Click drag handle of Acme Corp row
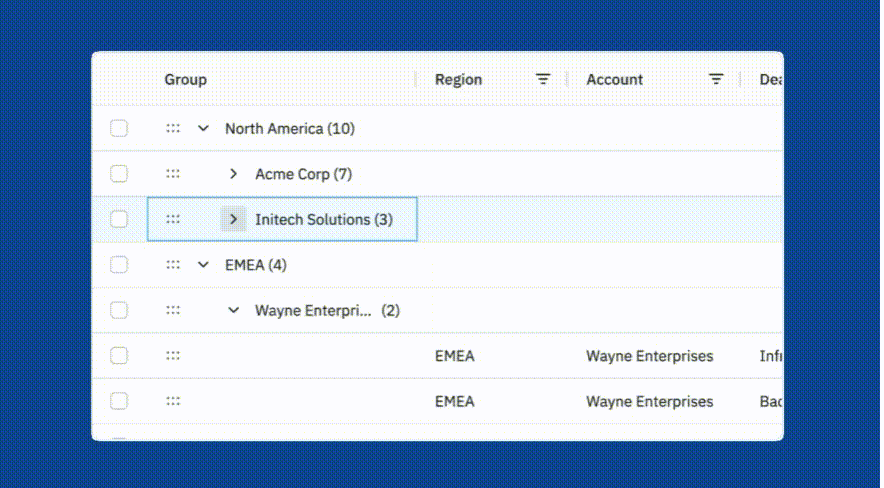This screenshot has height=488, width=884. [x=173, y=174]
